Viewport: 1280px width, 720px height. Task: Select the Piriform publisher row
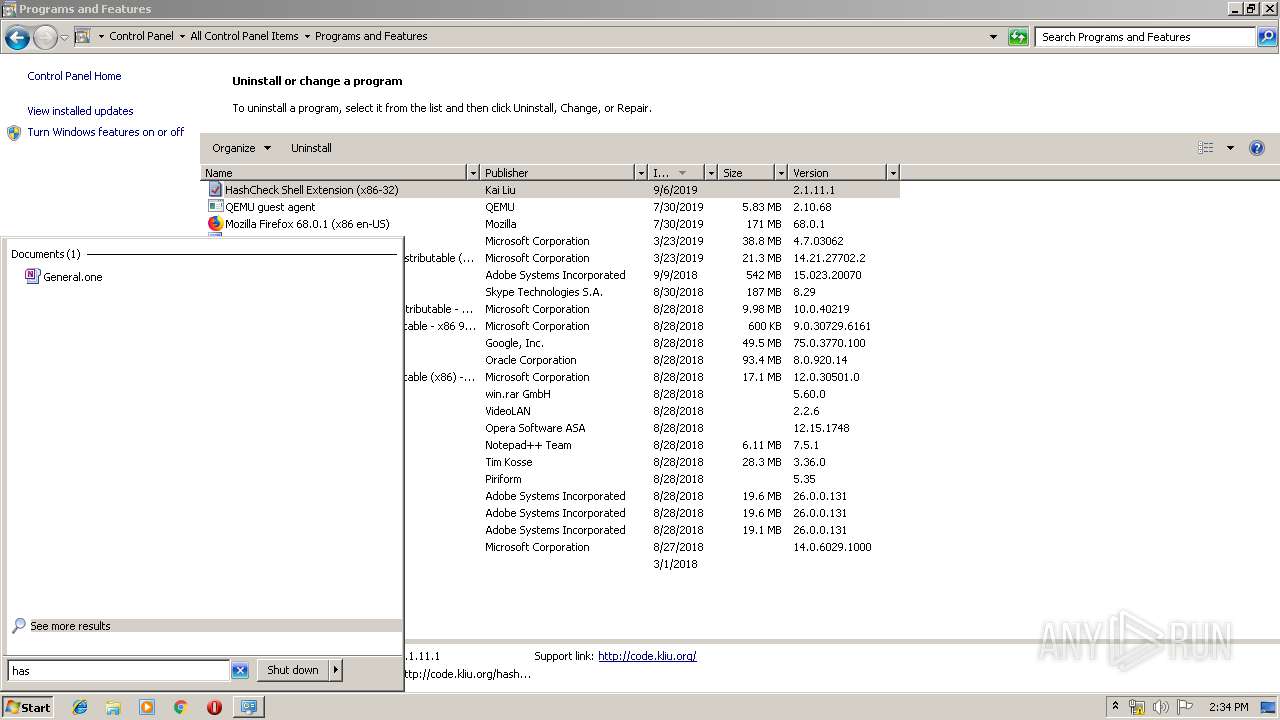coord(651,479)
